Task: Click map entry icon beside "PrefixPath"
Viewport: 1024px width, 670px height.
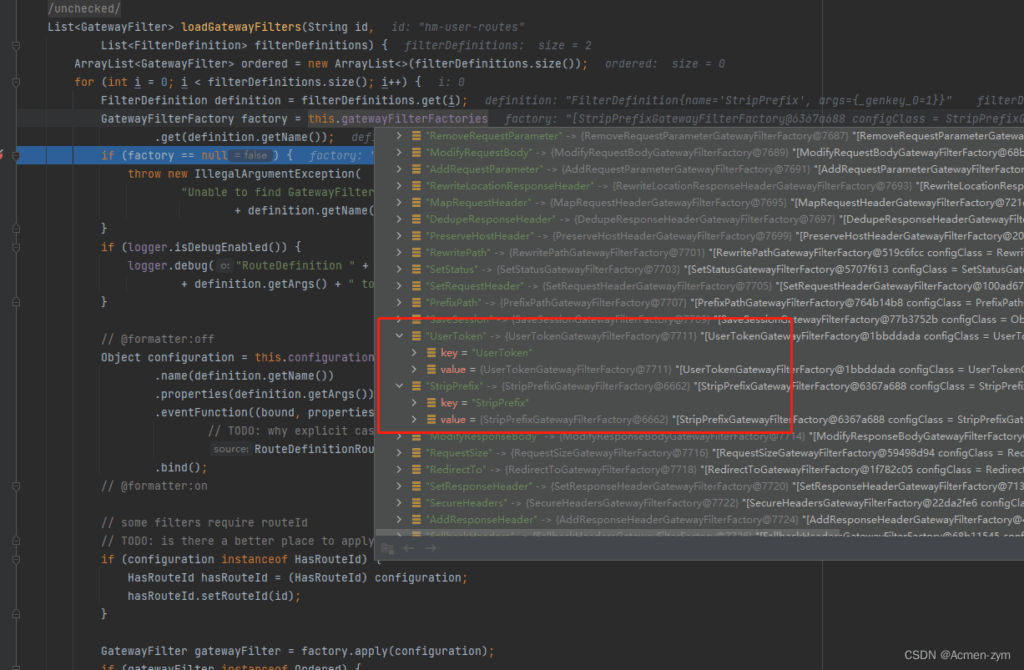Action: (416, 302)
